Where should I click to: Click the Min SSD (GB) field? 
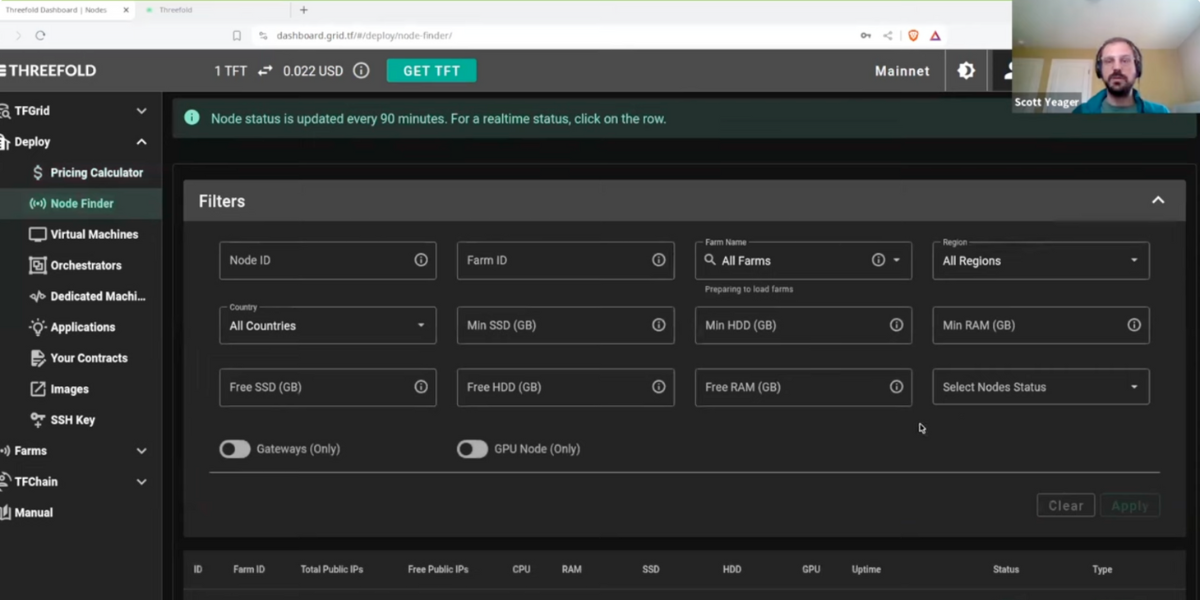click(566, 325)
